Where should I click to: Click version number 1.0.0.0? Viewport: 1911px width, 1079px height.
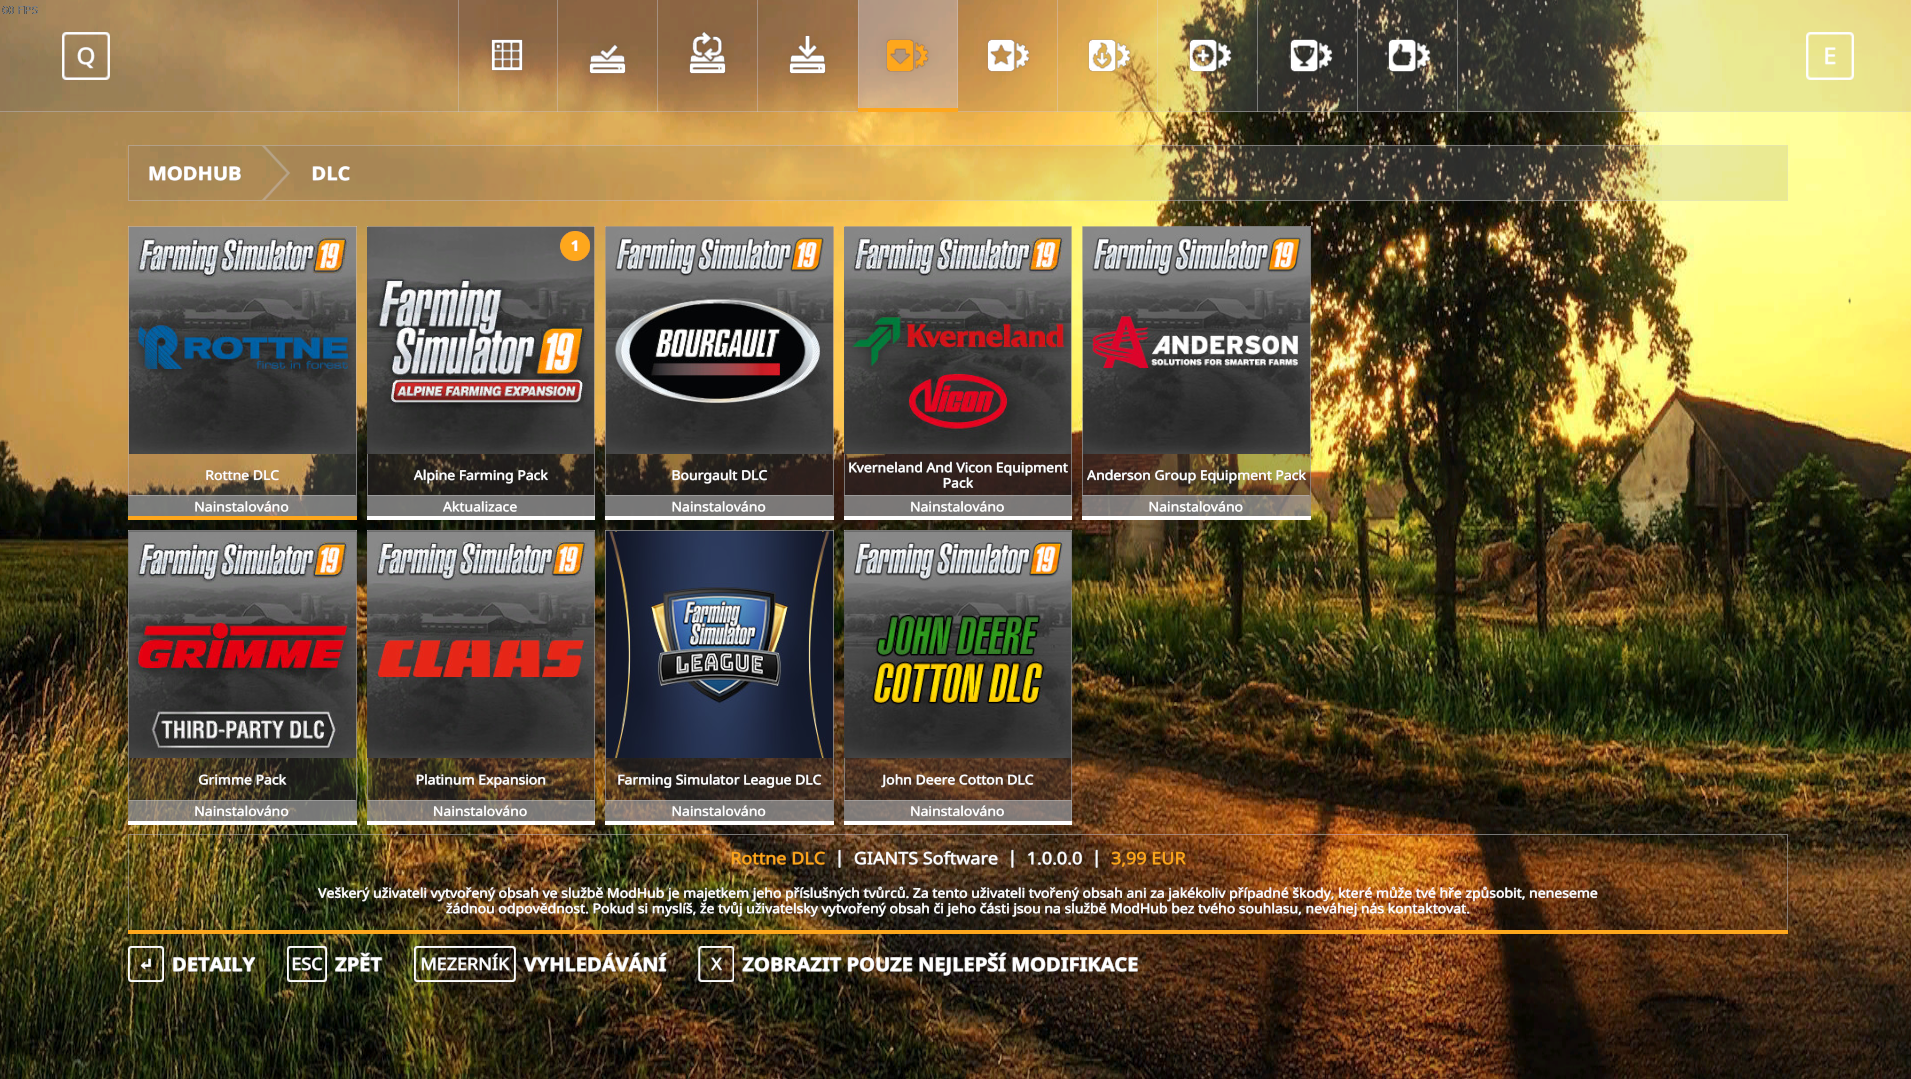1054,858
